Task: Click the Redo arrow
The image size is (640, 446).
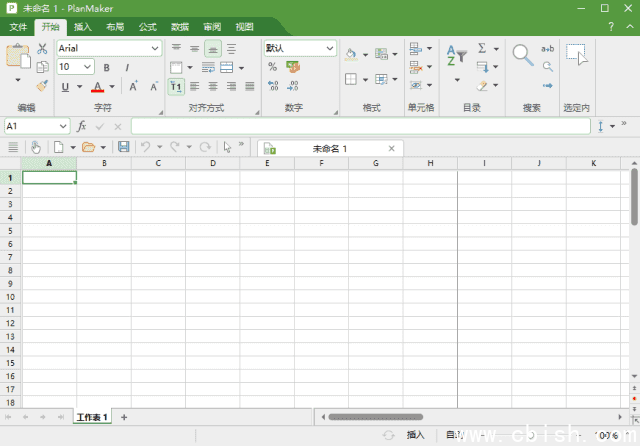Action: [x=175, y=146]
